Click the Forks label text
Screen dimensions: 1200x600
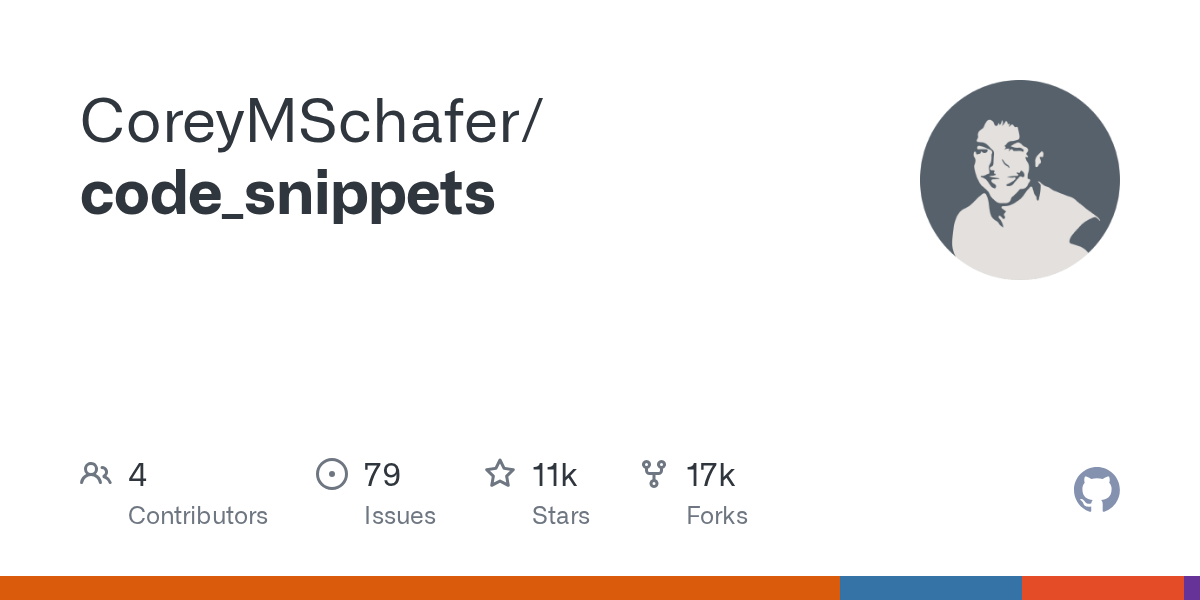point(717,516)
